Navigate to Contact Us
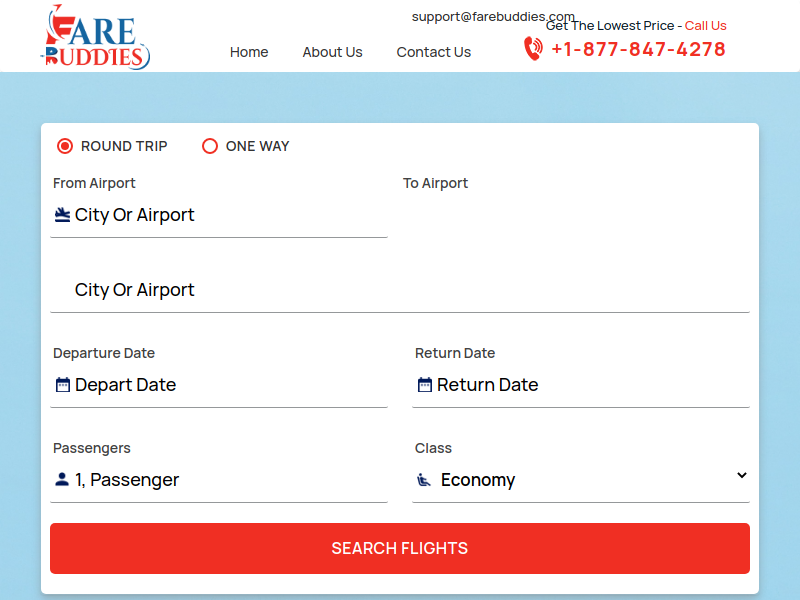This screenshot has width=800, height=600. coord(434,52)
